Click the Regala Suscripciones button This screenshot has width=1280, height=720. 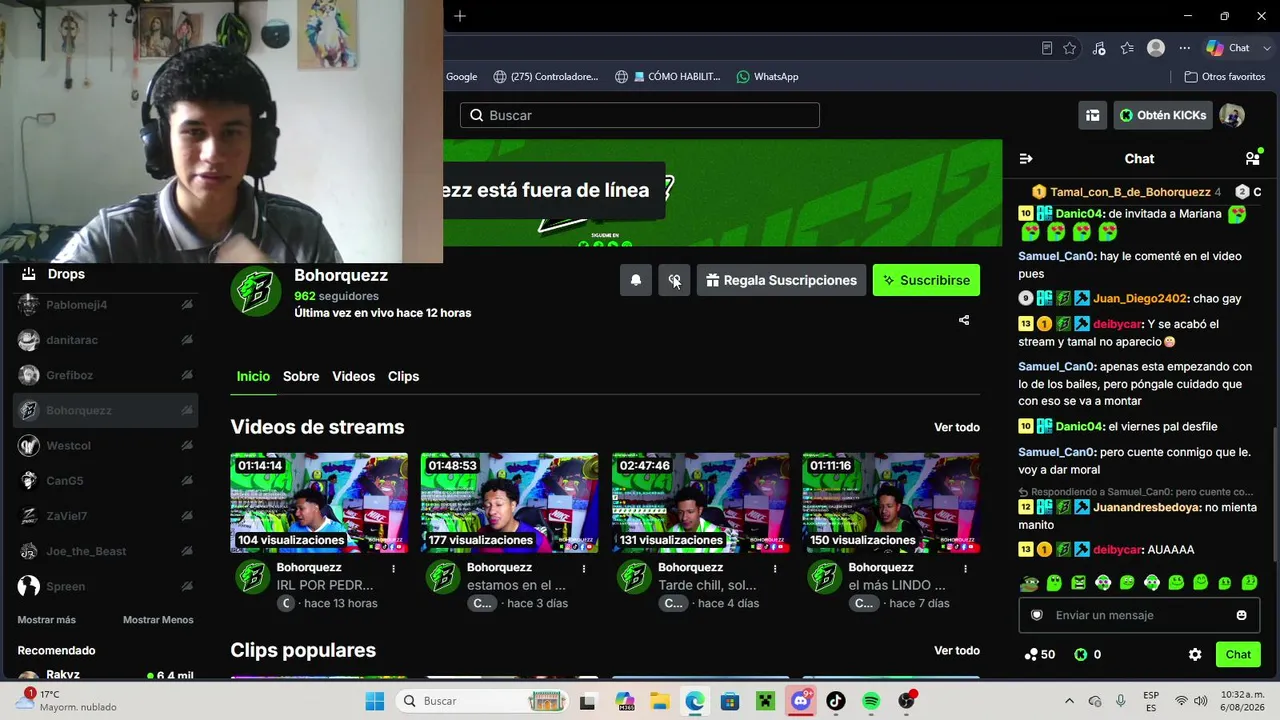pos(781,280)
